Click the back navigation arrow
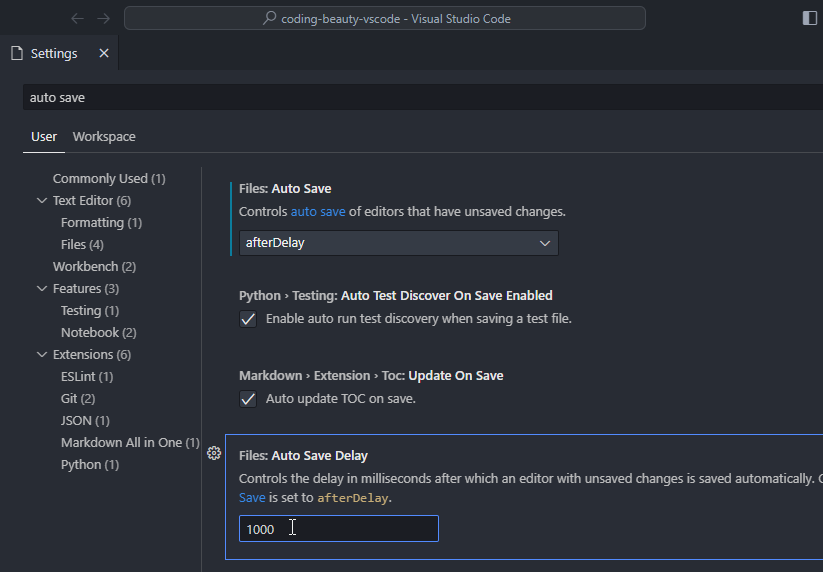This screenshot has width=823, height=572. click(x=78, y=18)
